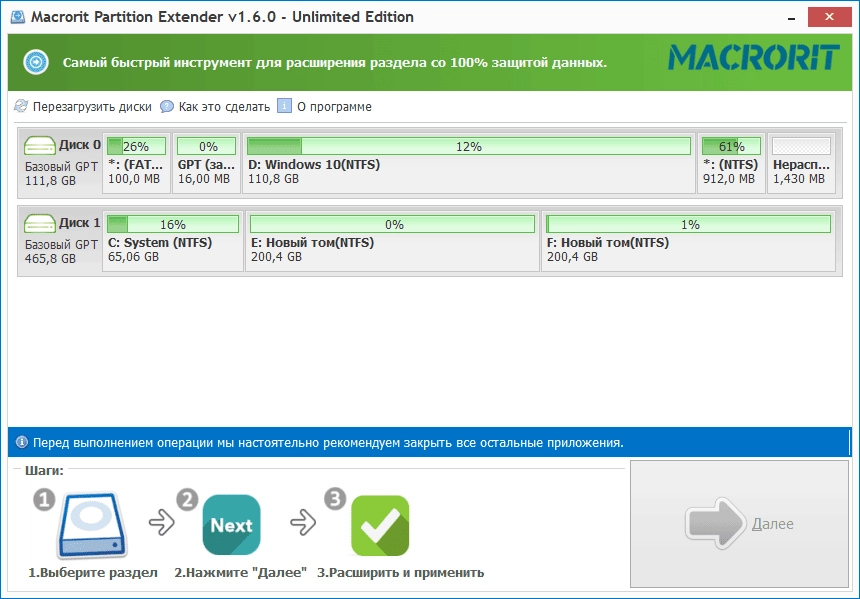Screen dimensions: 860x599
Task: Click 'C: System (NTFS)' label
Action: 160,242
